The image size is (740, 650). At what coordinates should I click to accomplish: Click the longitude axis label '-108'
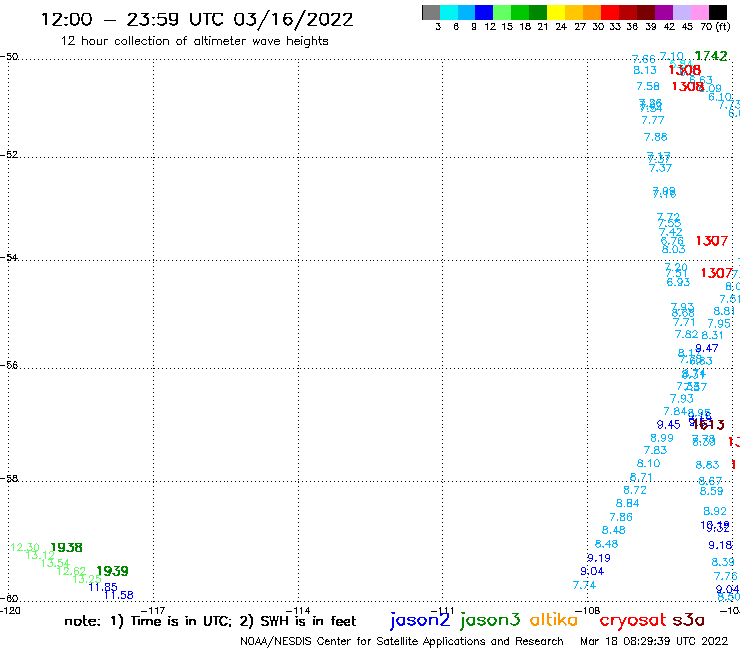(x=588, y=610)
